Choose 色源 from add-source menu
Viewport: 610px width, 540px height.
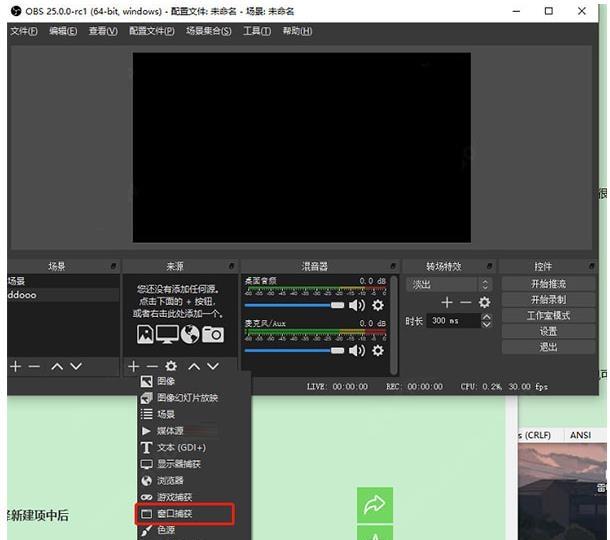194,530
